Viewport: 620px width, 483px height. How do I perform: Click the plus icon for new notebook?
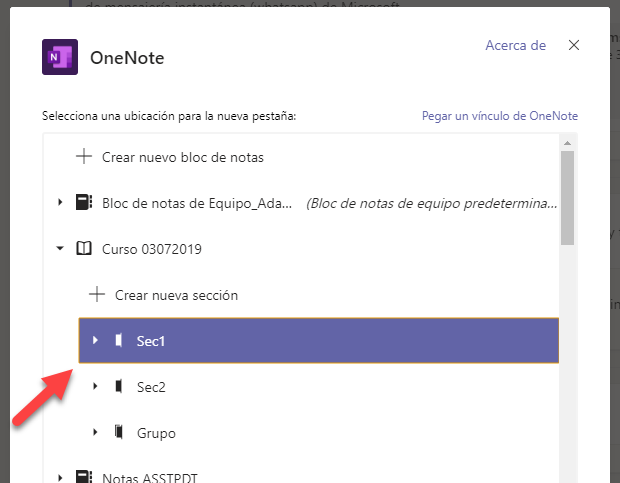tap(84, 157)
